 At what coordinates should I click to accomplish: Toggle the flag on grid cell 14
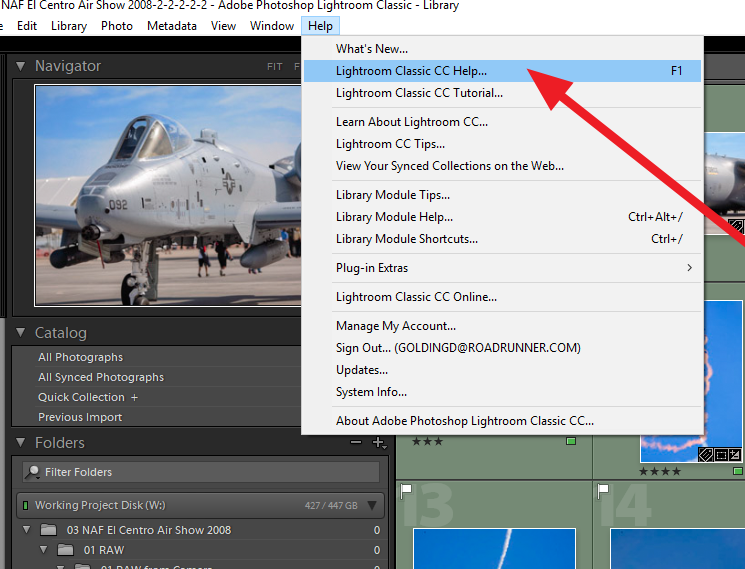(x=603, y=491)
